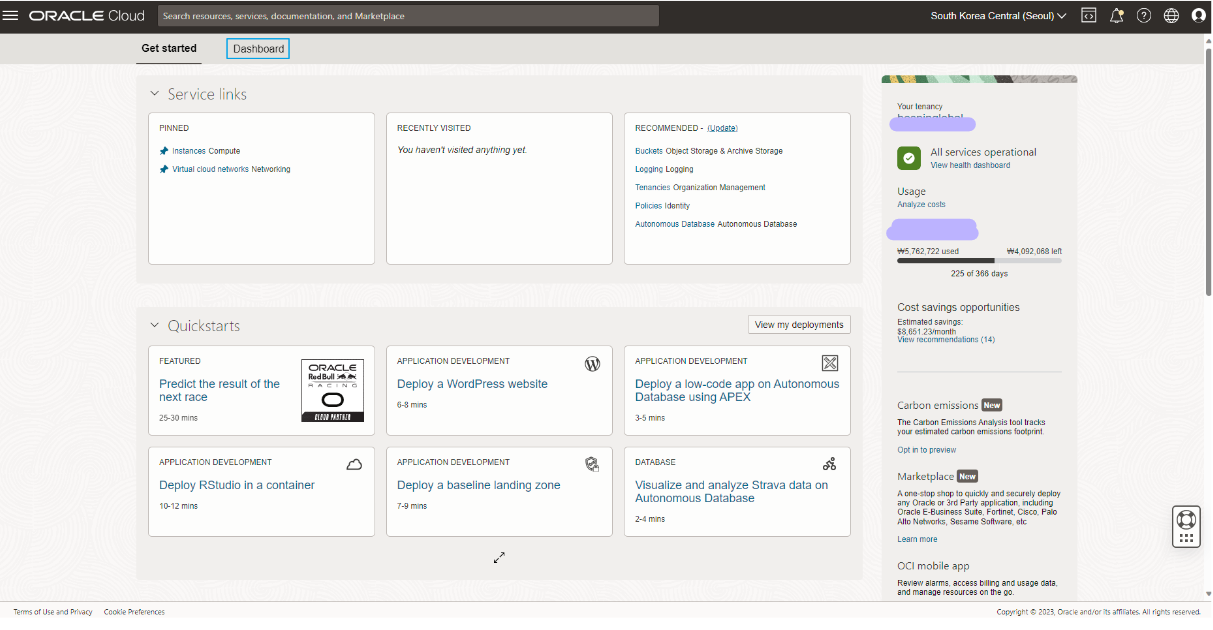Switch to the Dashboard tab
1213x630 pixels.
point(259,48)
